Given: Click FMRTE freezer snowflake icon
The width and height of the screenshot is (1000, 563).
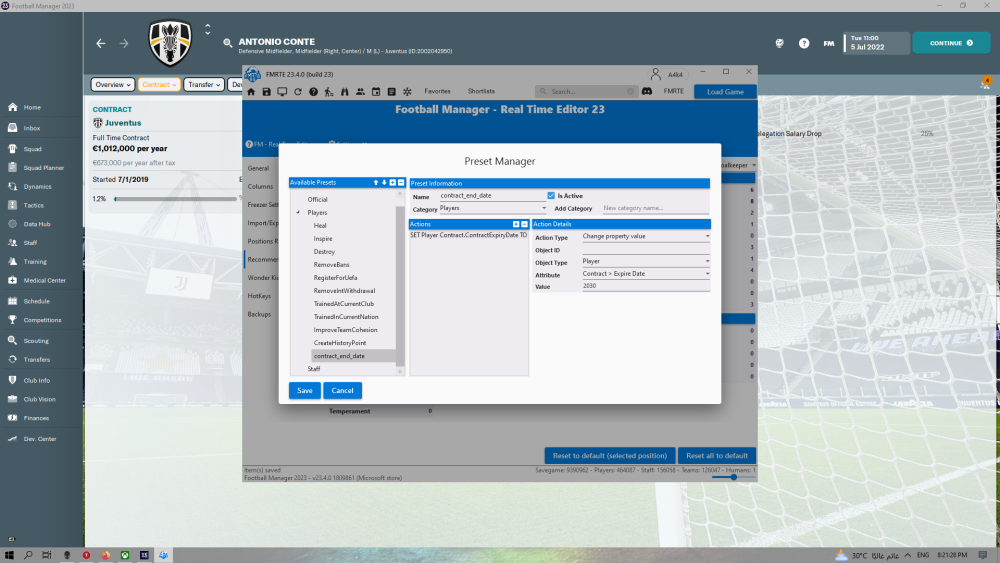Looking at the screenshot, I should (x=407, y=92).
